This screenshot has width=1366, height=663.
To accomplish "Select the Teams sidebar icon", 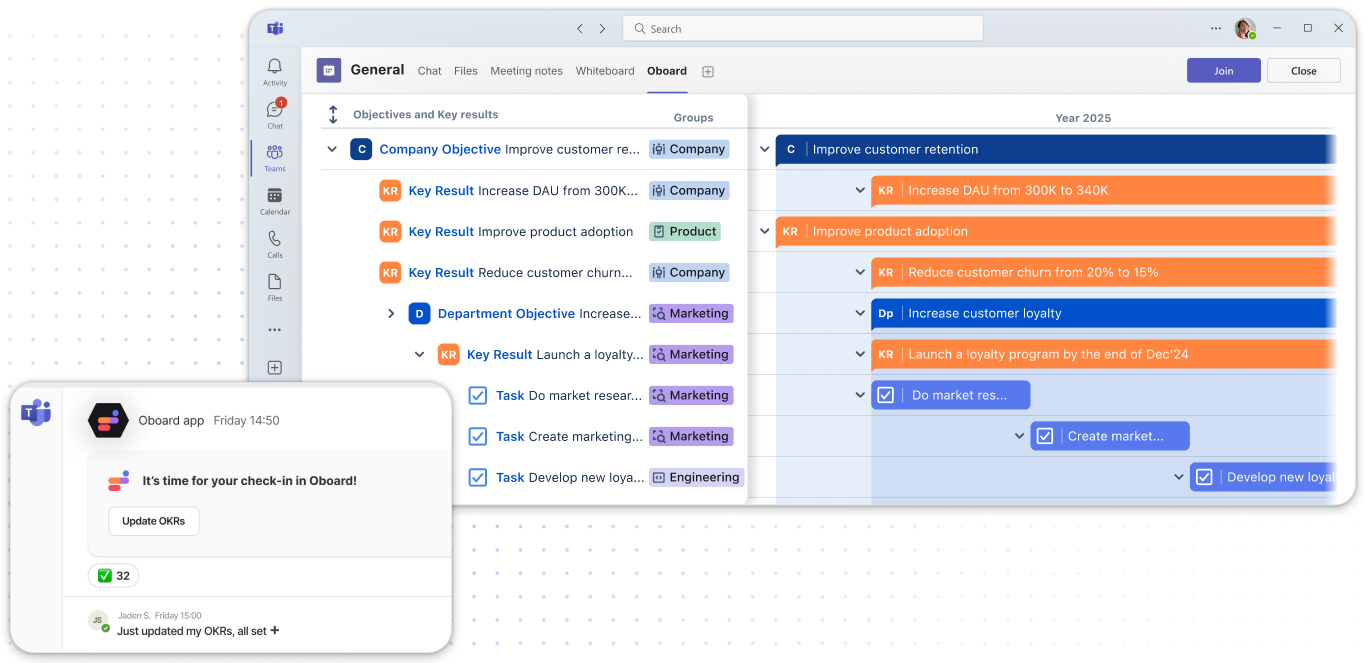I will (274, 152).
